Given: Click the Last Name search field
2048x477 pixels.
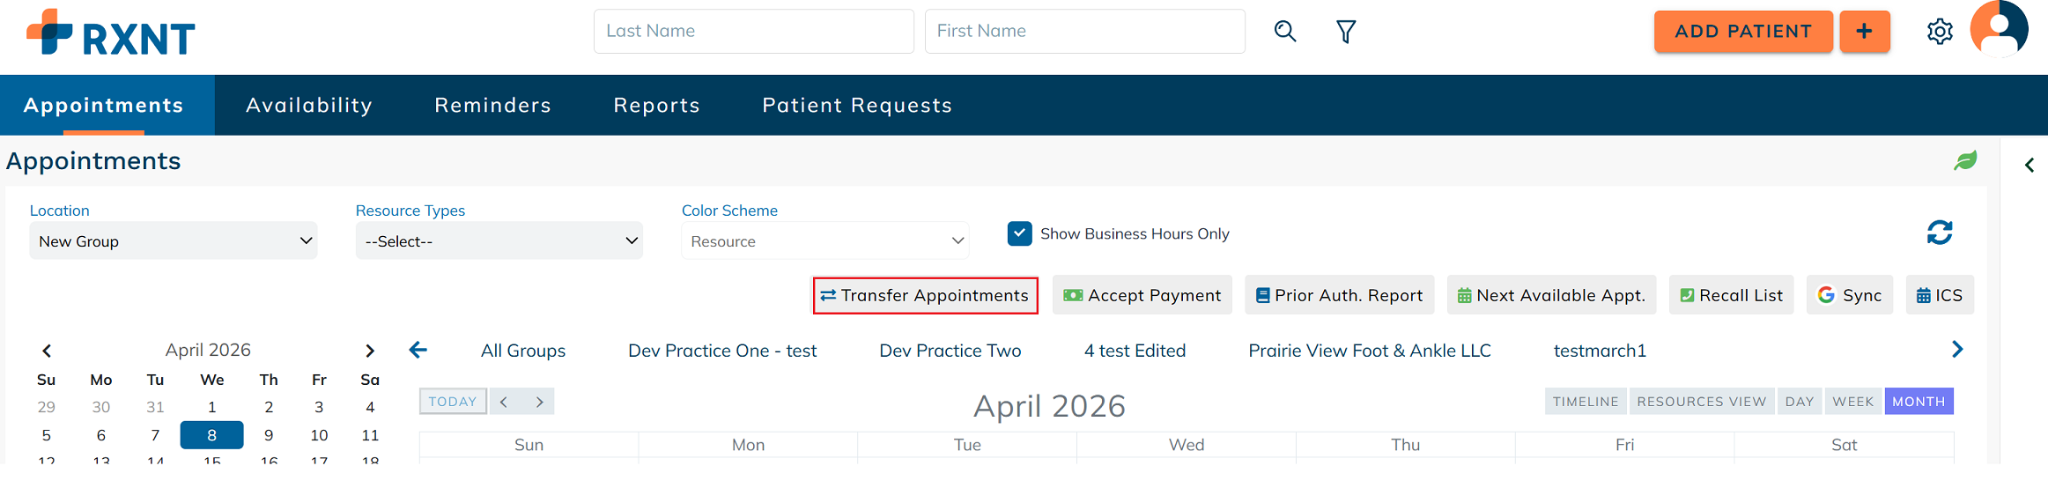Looking at the screenshot, I should pyautogui.click(x=753, y=31).
